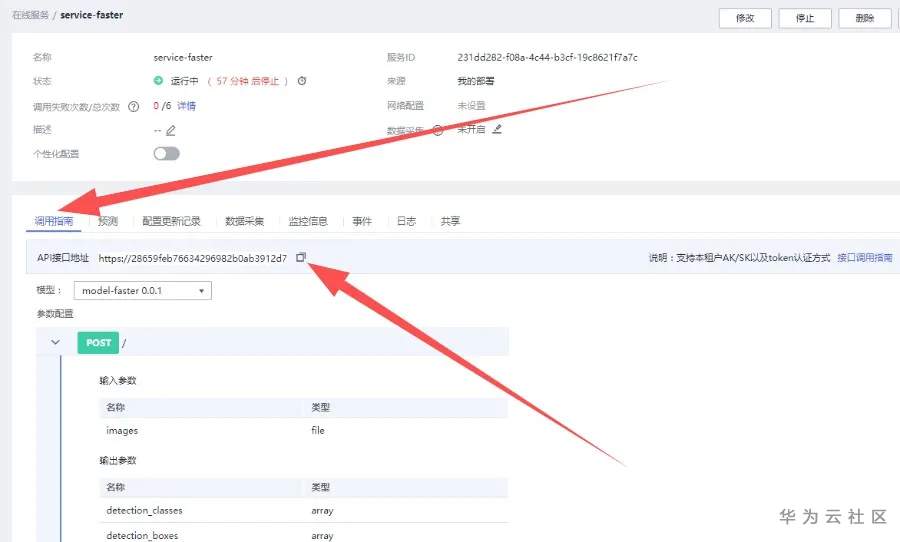Click the 停止 button
Image resolution: width=900 pixels, height=542 pixels.
pyautogui.click(x=805, y=18)
